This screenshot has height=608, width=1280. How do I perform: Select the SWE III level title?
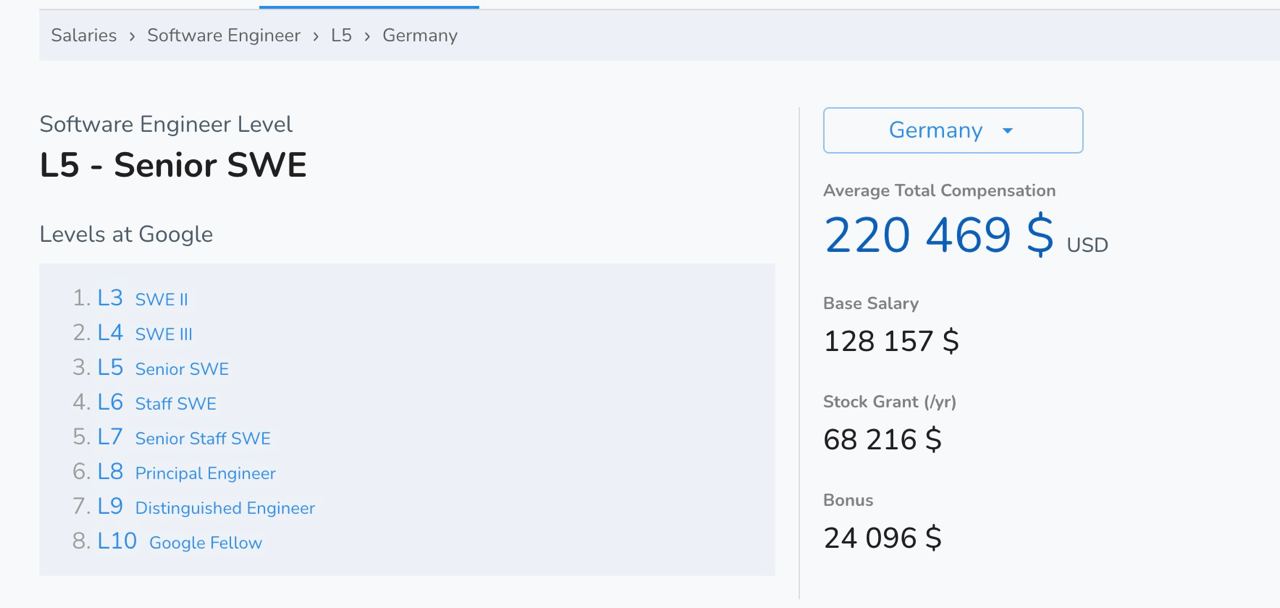(x=164, y=334)
